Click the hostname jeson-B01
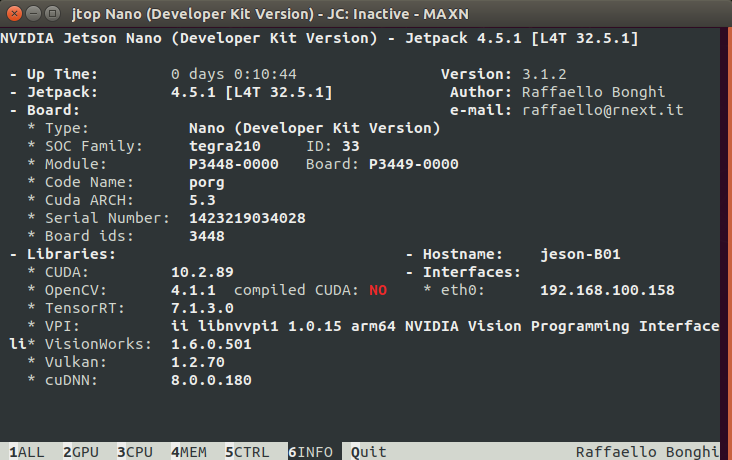732x460 pixels. (x=580, y=254)
